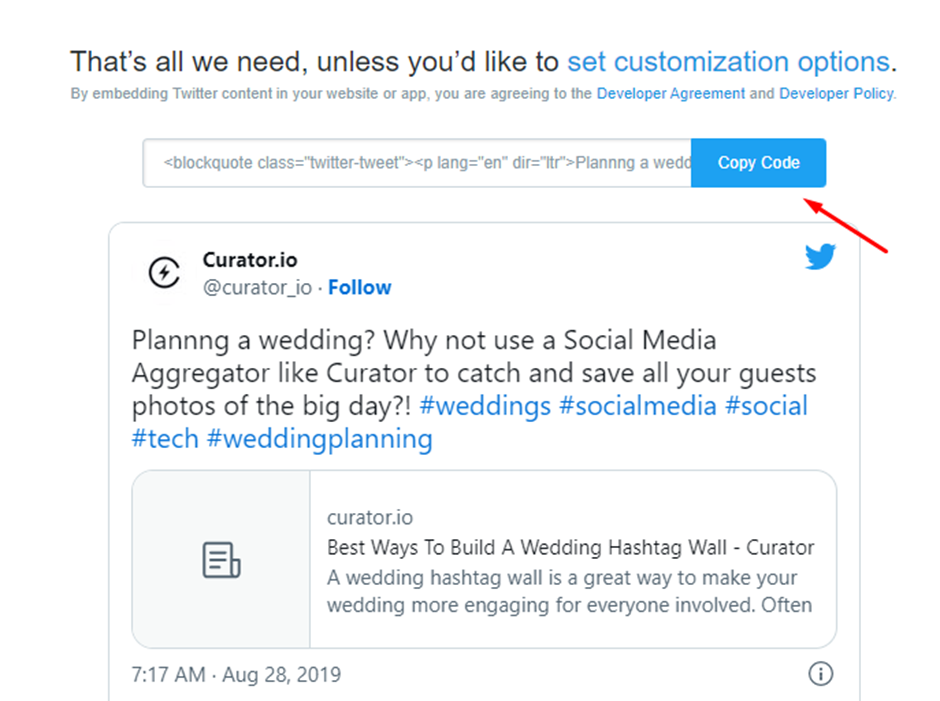
Task: Follow the curator_io account
Action: coord(359,288)
